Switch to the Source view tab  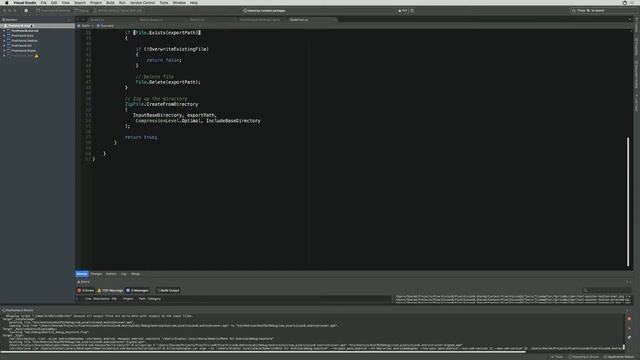pyautogui.click(x=82, y=274)
